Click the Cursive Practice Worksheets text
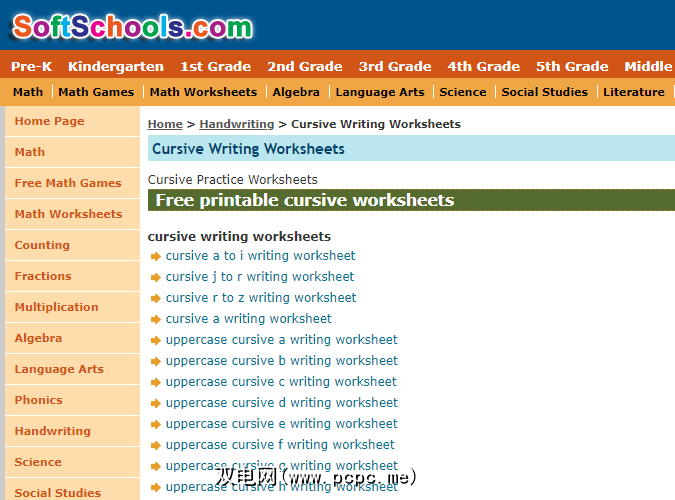This screenshot has height=500, width=675. click(x=232, y=180)
